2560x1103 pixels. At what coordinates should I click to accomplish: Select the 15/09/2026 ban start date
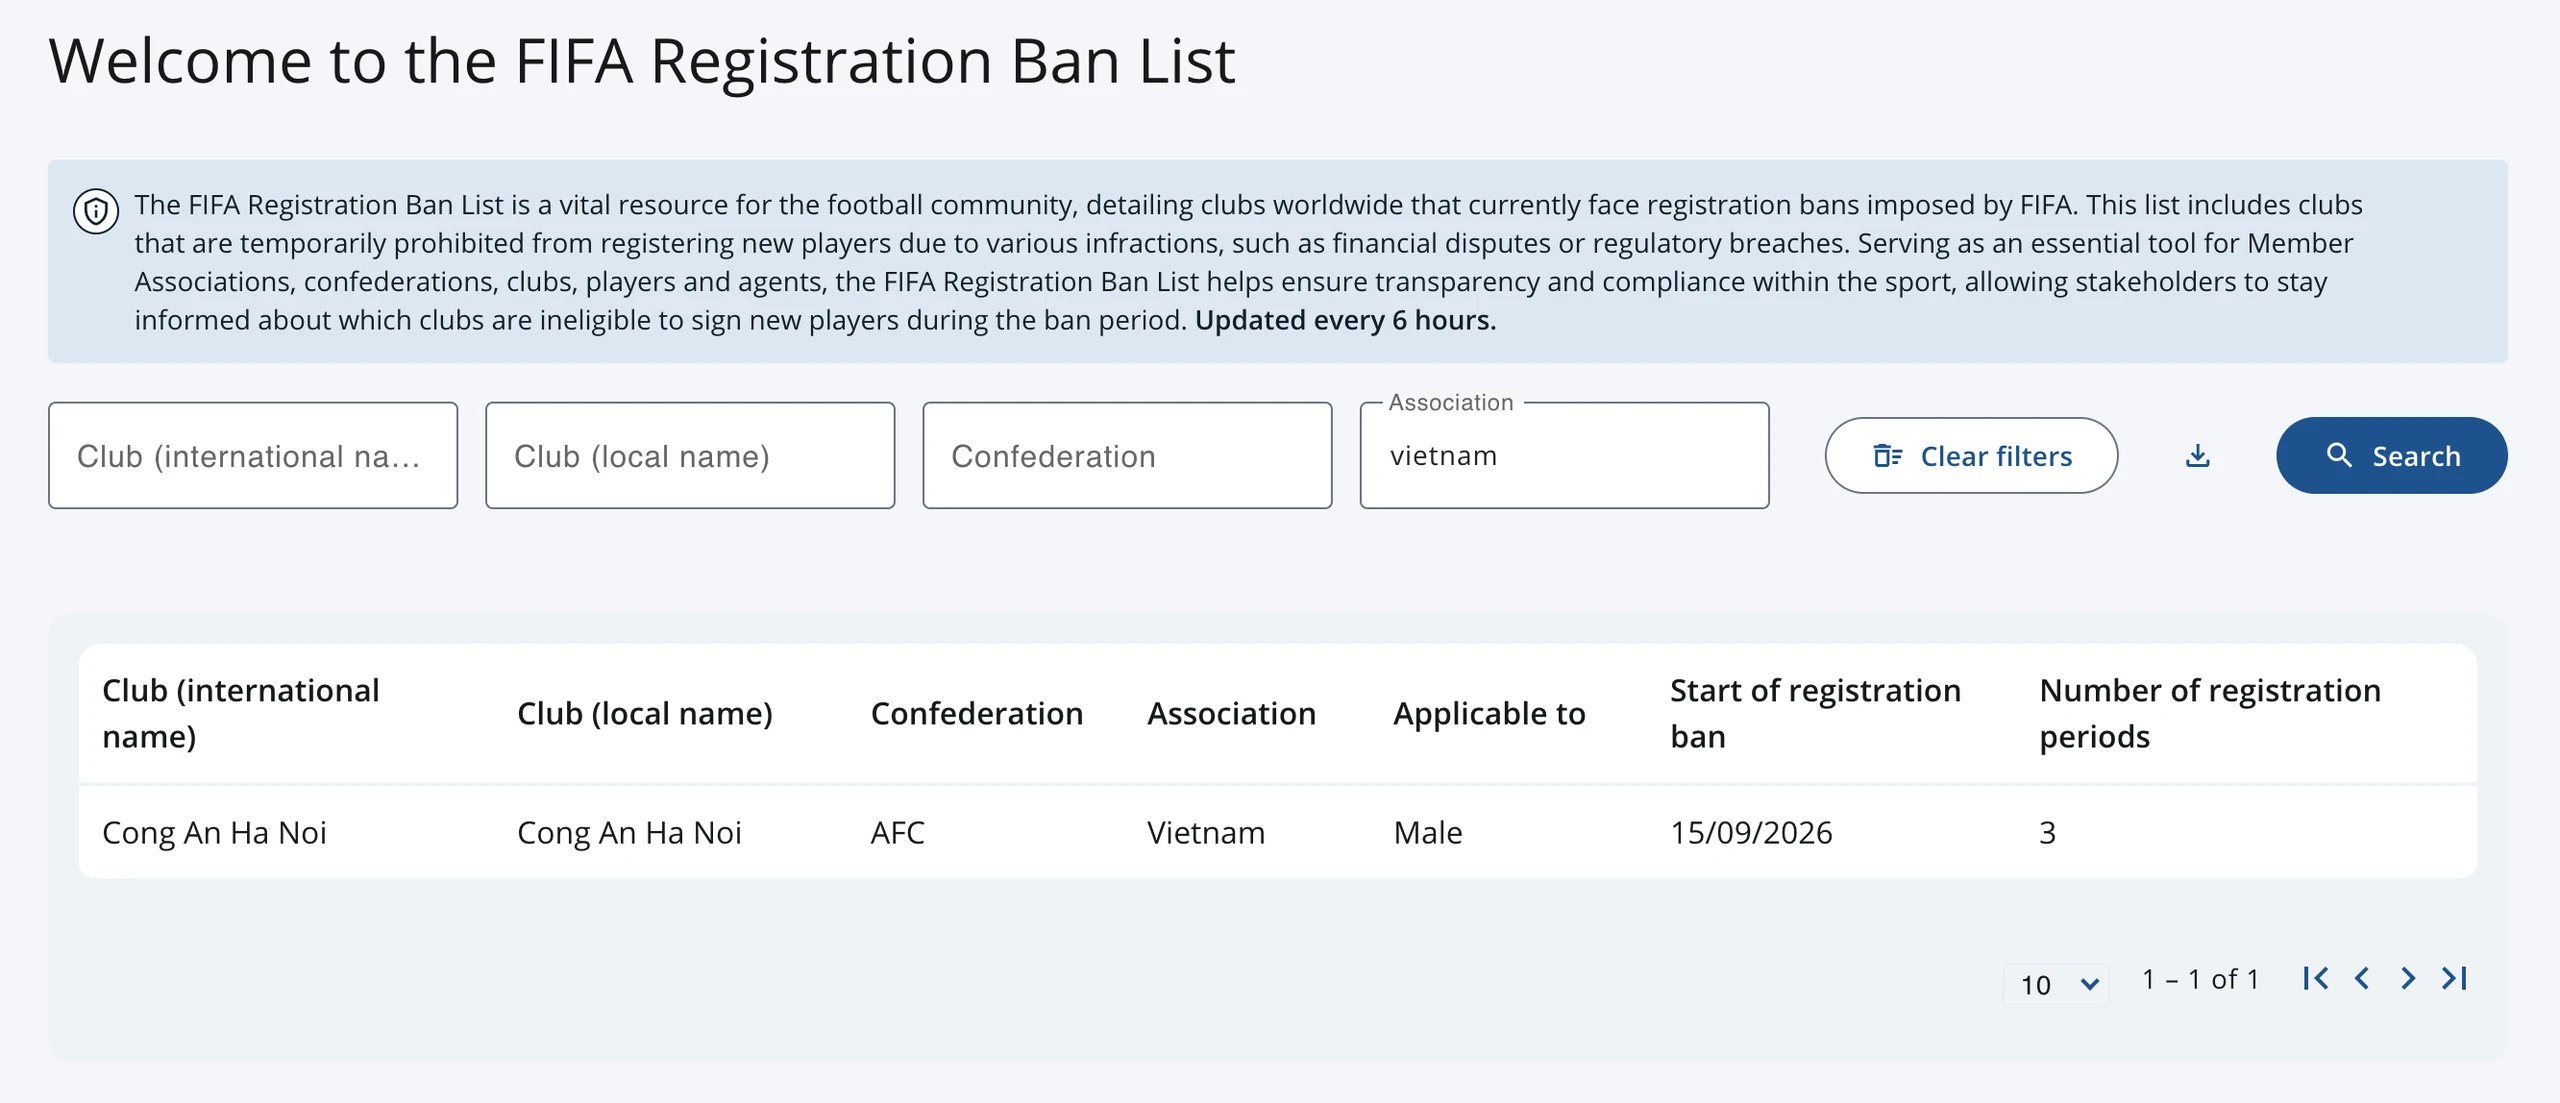[1751, 832]
